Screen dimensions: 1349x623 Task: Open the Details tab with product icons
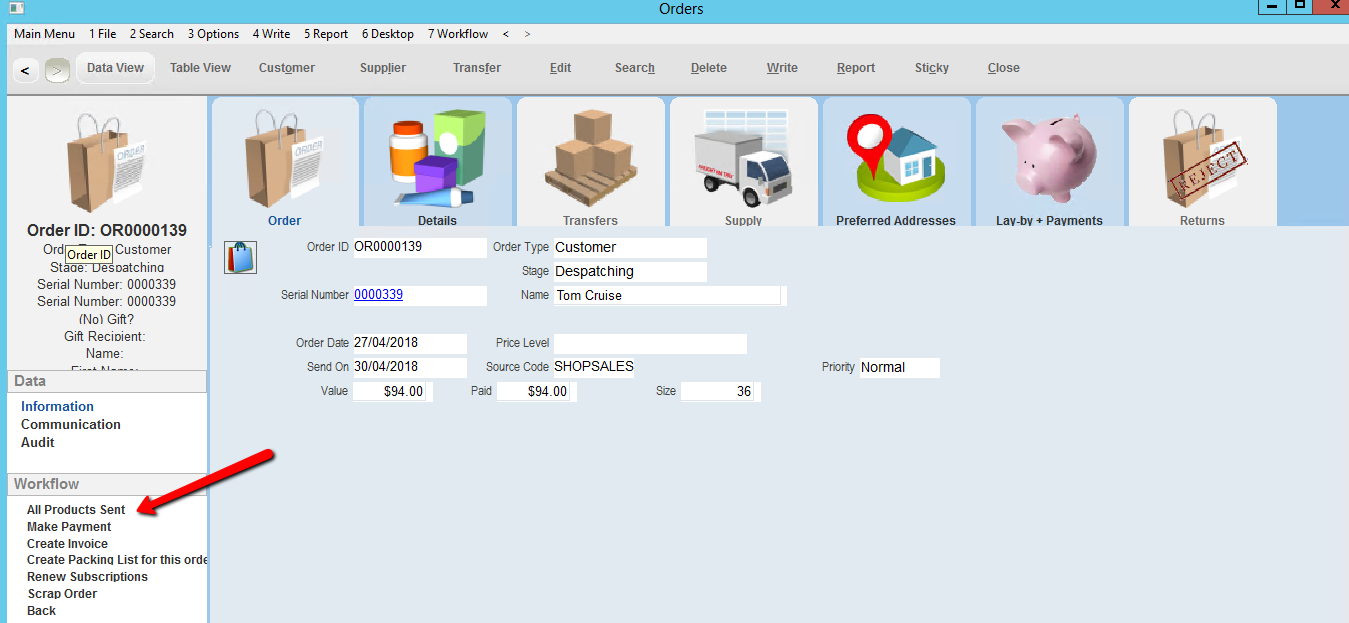[x=437, y=162]
